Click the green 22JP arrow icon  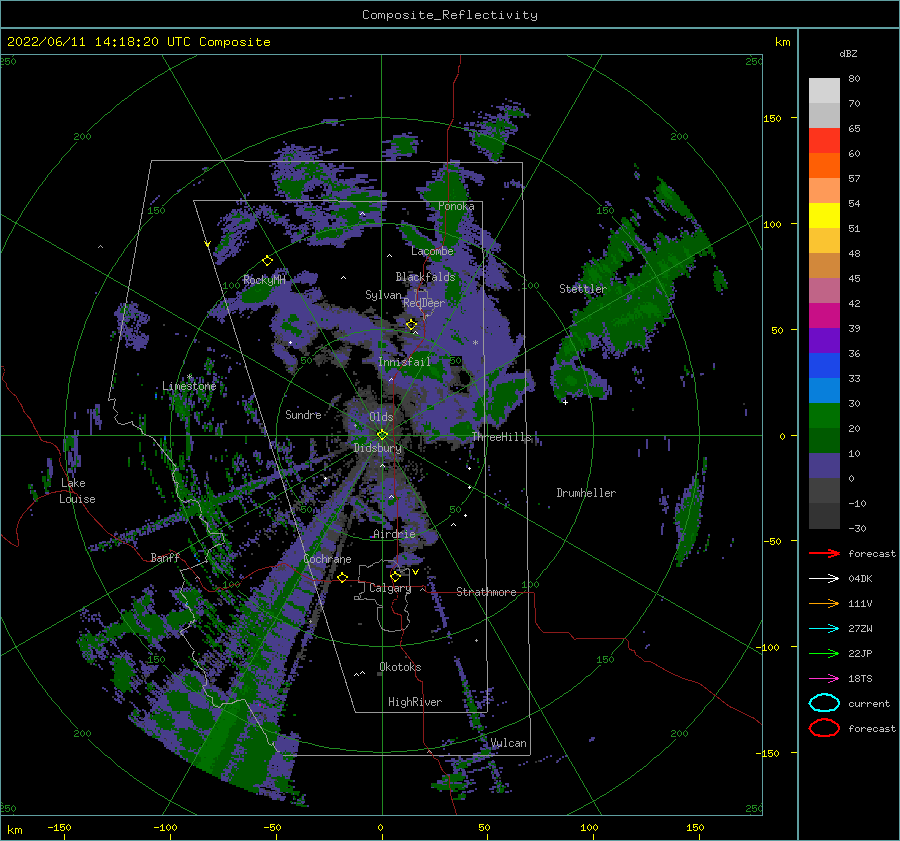click(824, 653)
